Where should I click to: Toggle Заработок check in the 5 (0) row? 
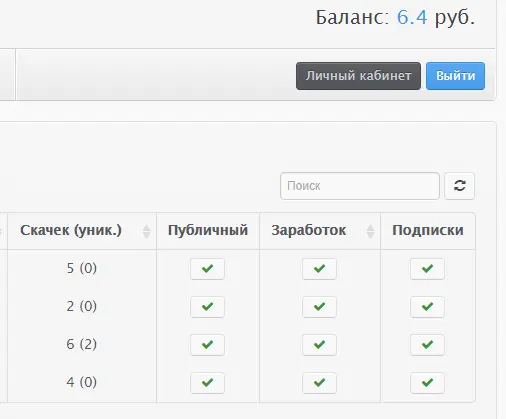(319, 269)
